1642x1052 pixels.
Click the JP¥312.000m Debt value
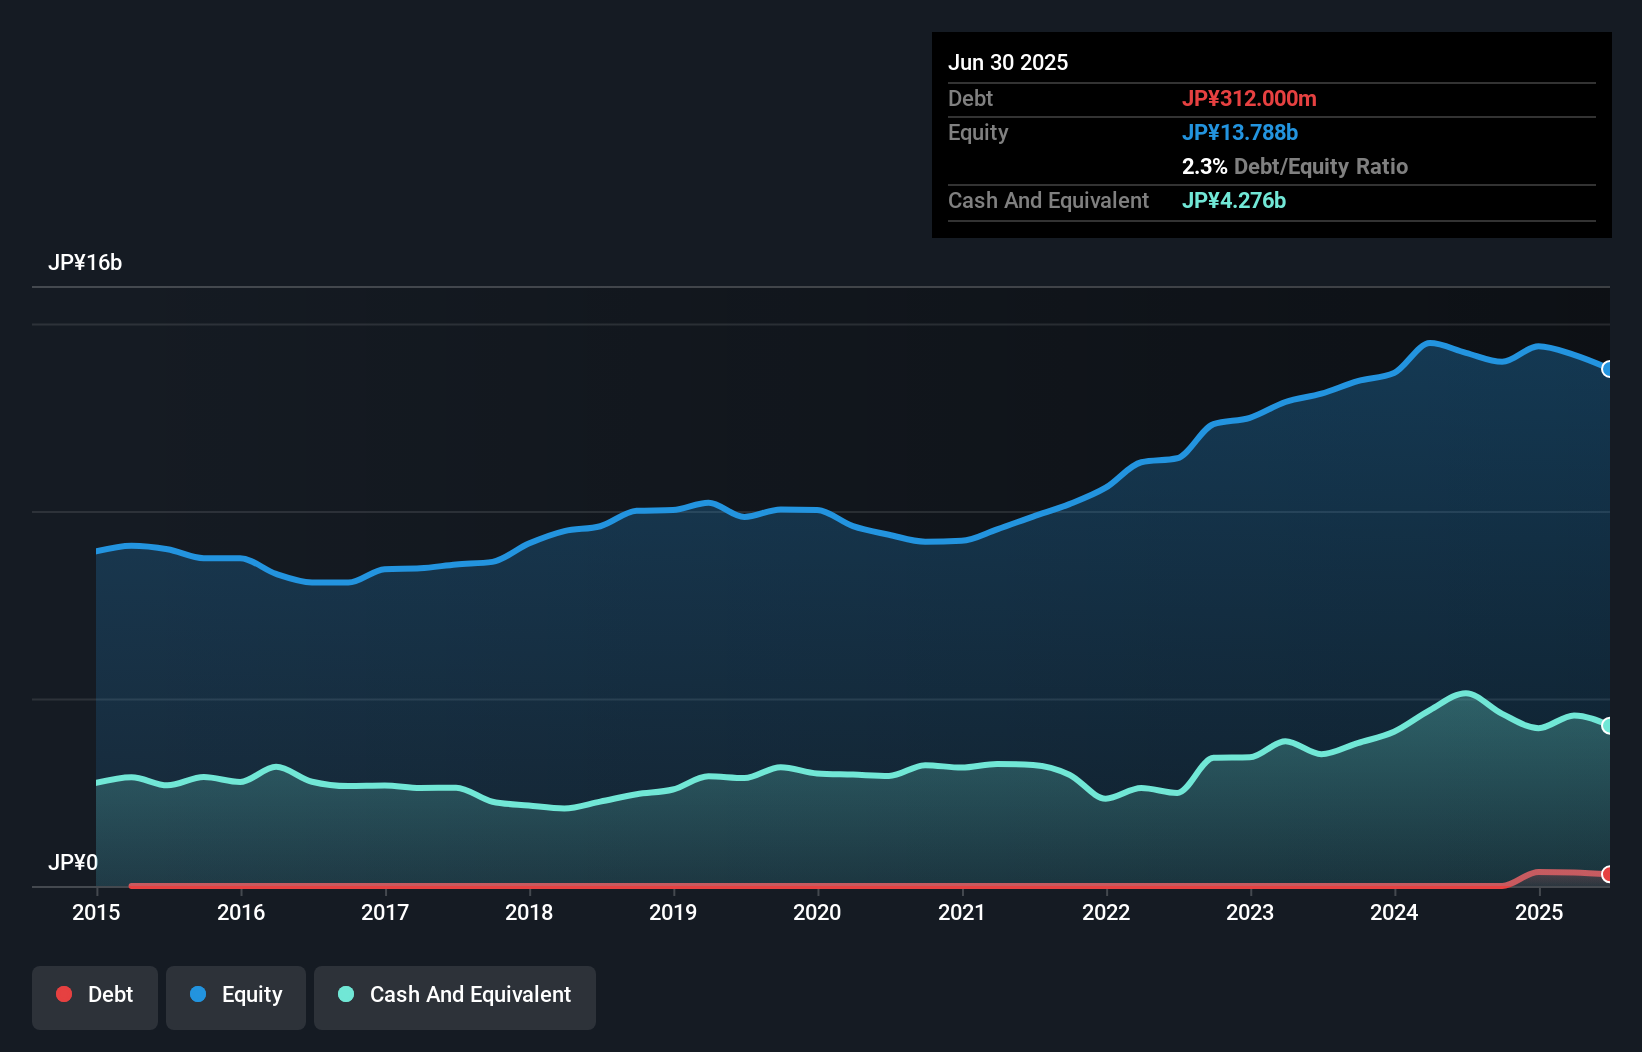pos(1250,98)
